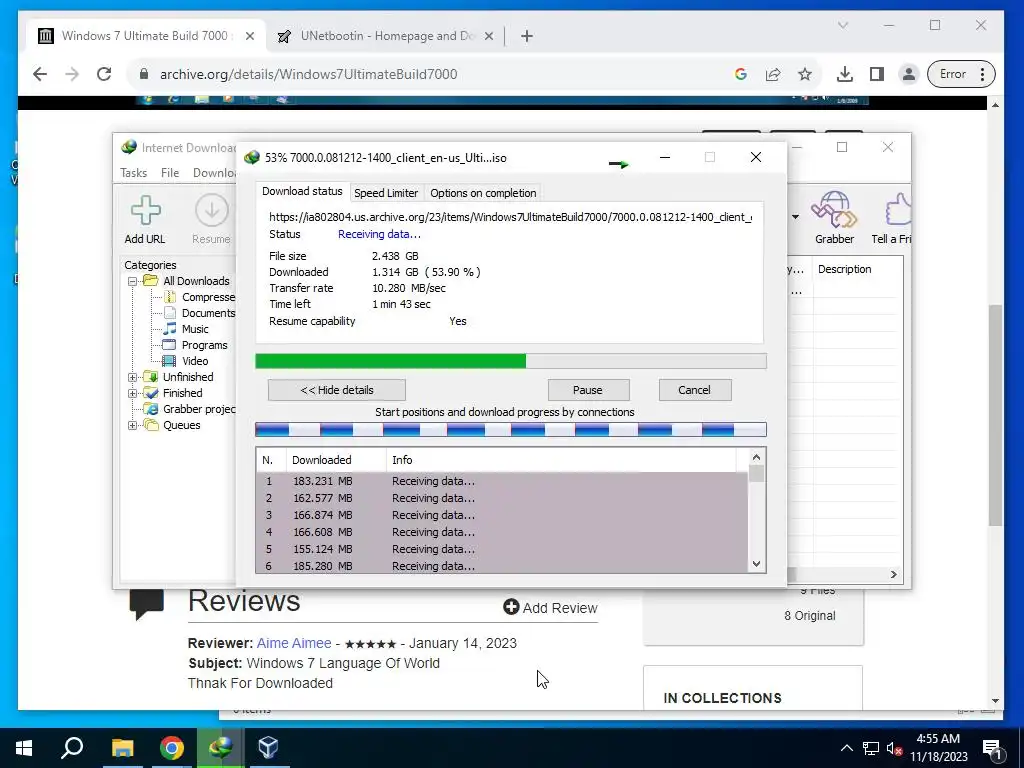Go back to previous page
This screenshot has width=1024, height=768.
(40, 74)
